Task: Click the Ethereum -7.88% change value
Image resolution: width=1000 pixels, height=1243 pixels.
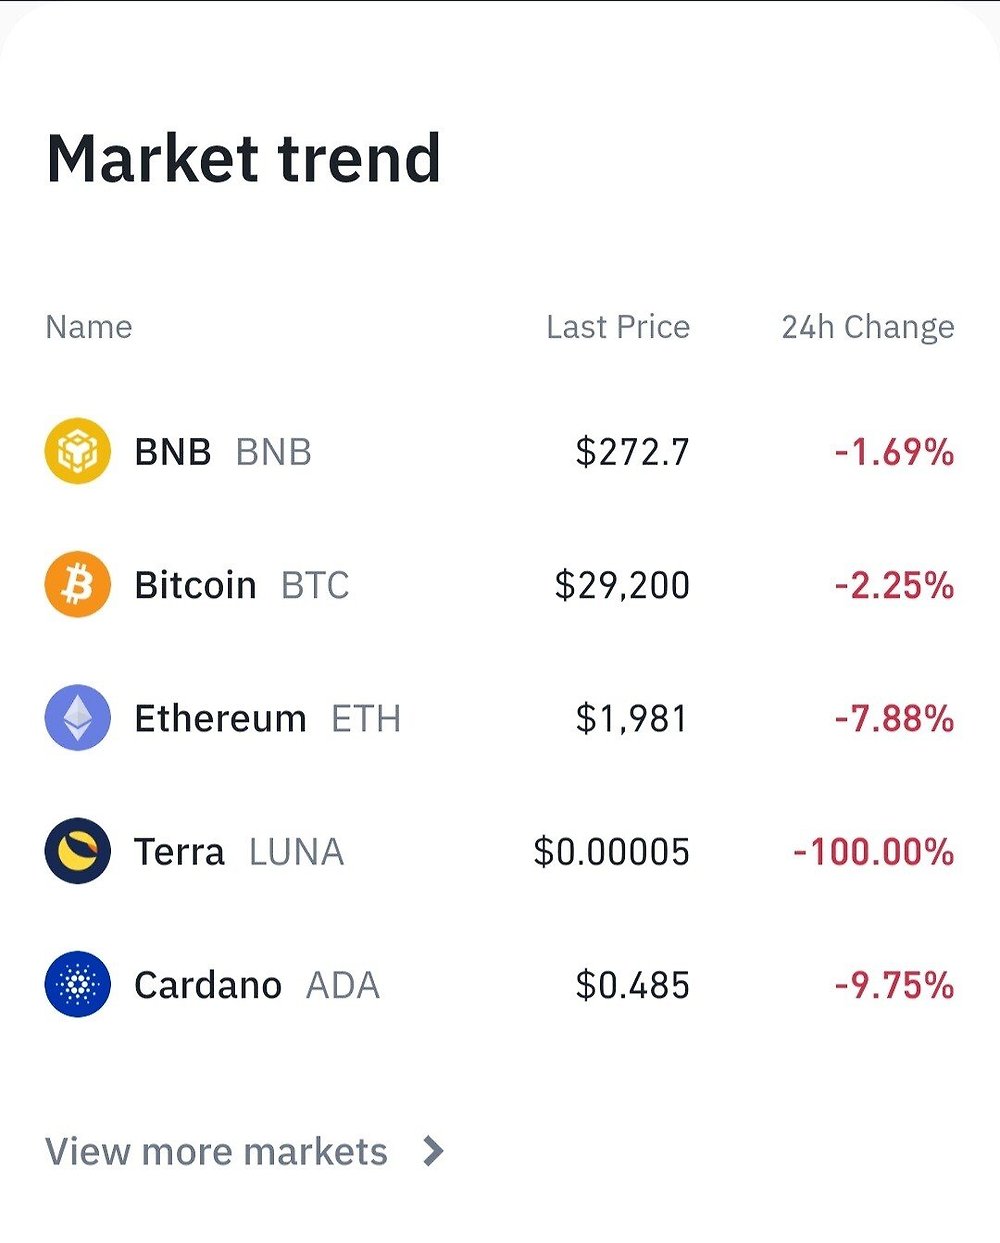Action: click(x=894, y=718)
